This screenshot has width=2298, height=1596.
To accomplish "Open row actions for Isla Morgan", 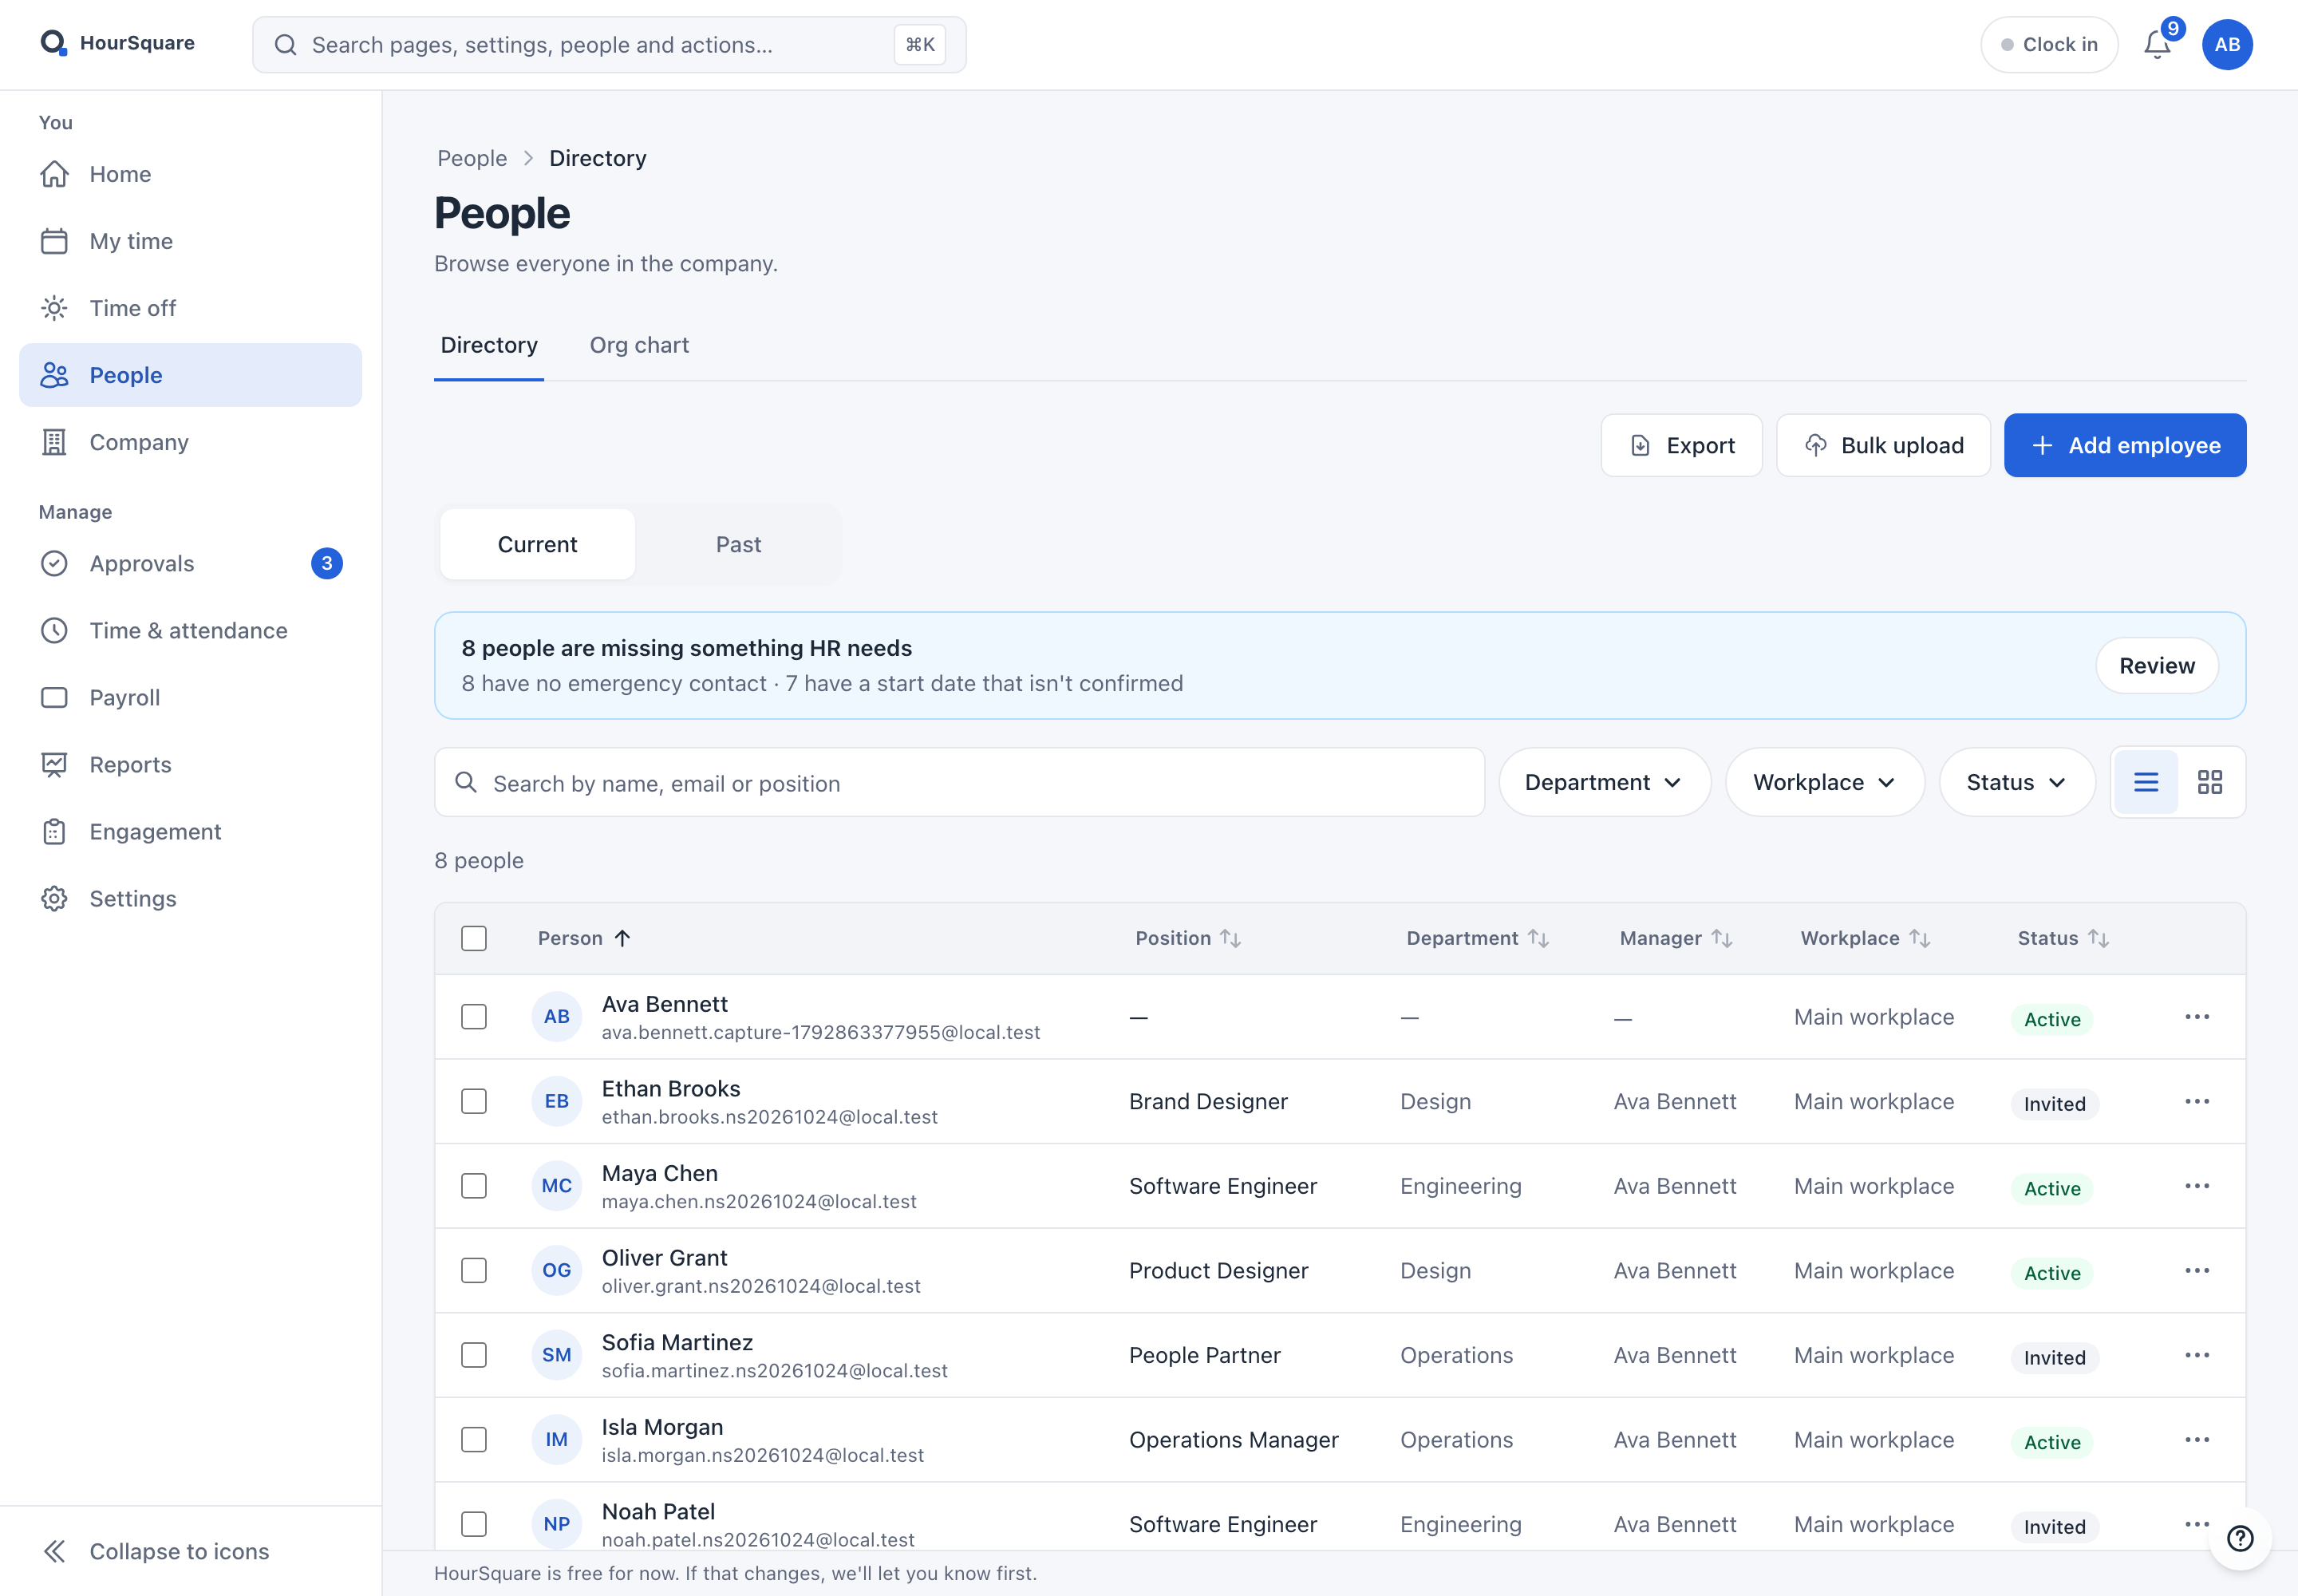I will 2197,1440.
